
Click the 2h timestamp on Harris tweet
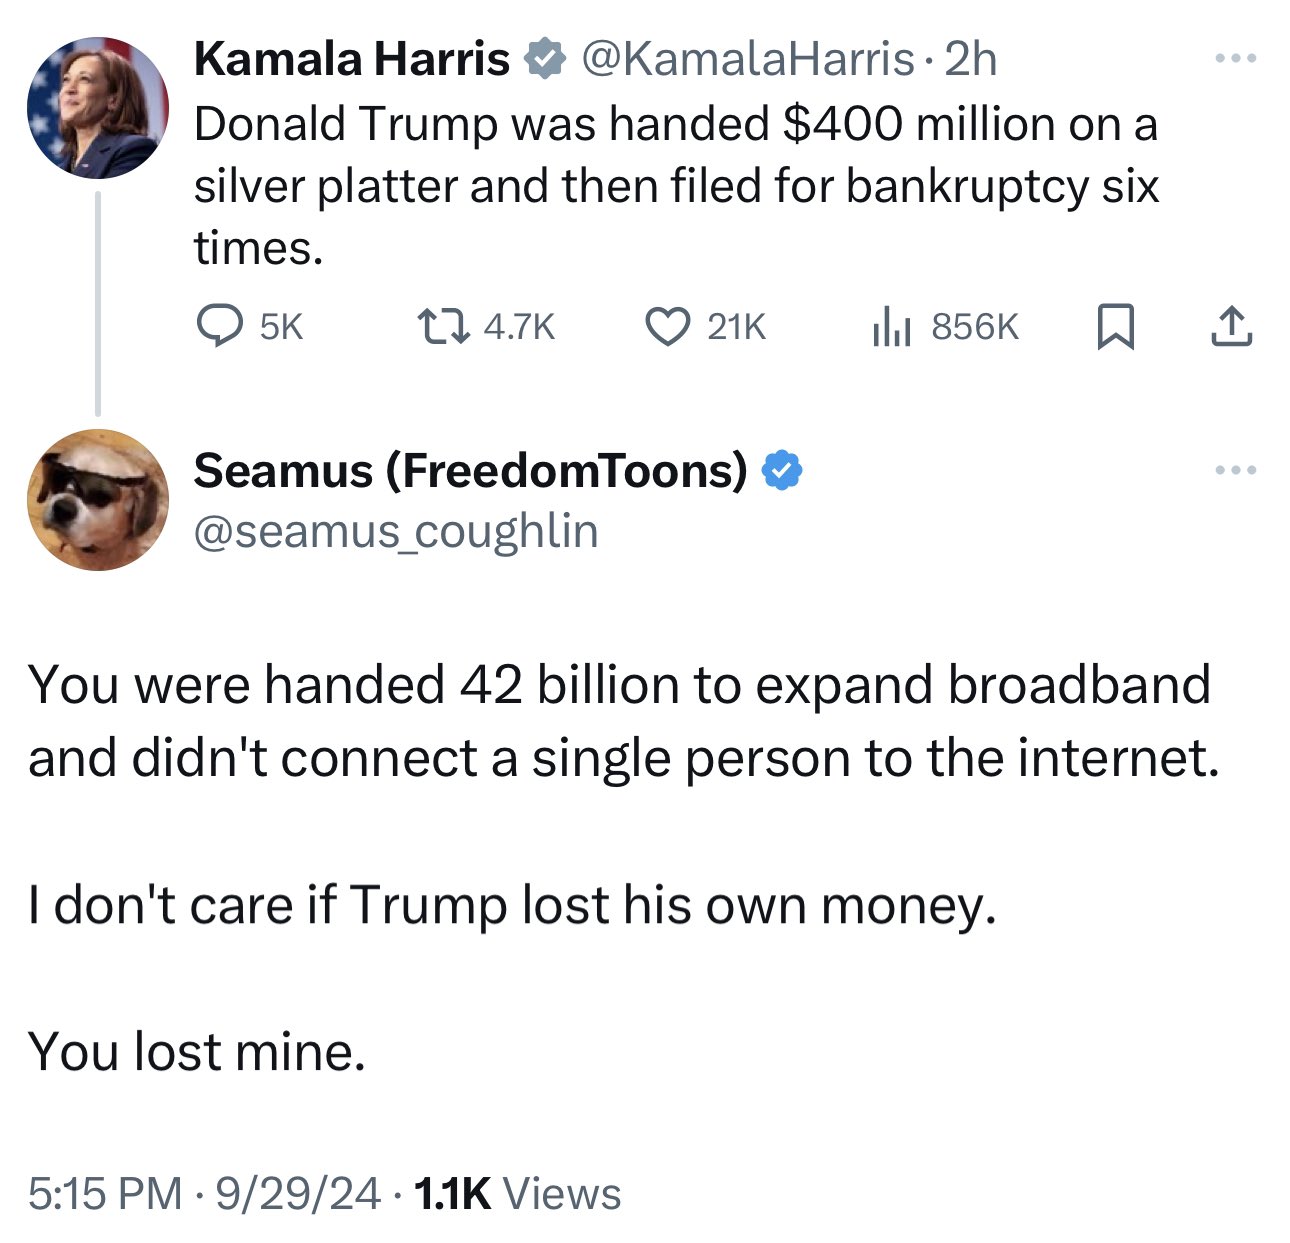[x=970, y=59]
